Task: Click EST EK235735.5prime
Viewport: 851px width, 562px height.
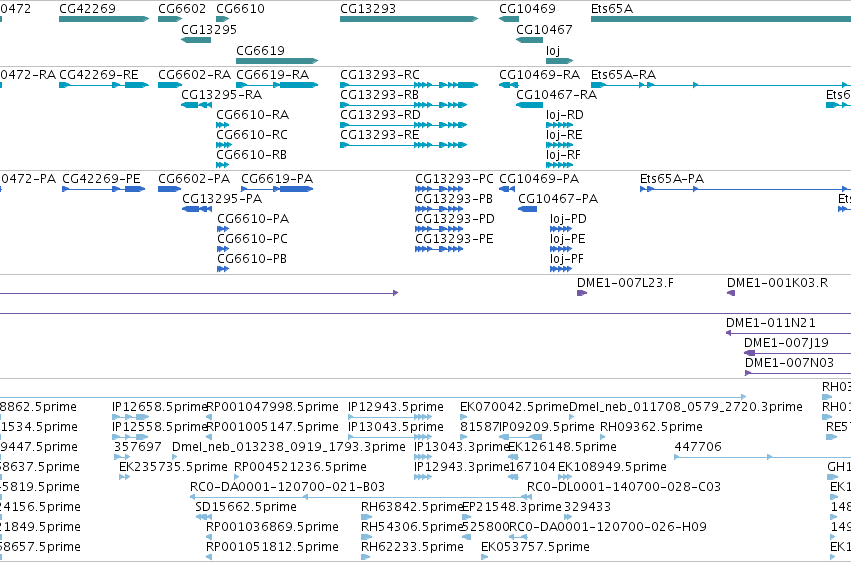Action: 124,477
